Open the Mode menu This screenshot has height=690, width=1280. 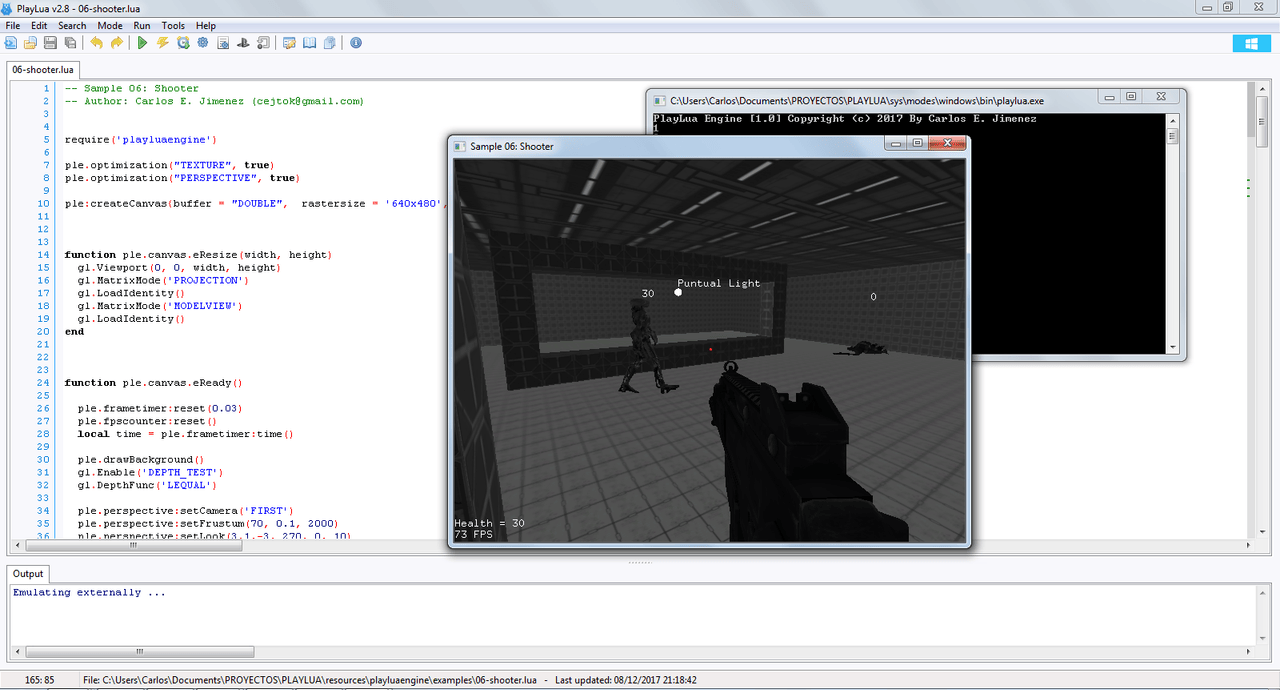click(x=110, y=25)
